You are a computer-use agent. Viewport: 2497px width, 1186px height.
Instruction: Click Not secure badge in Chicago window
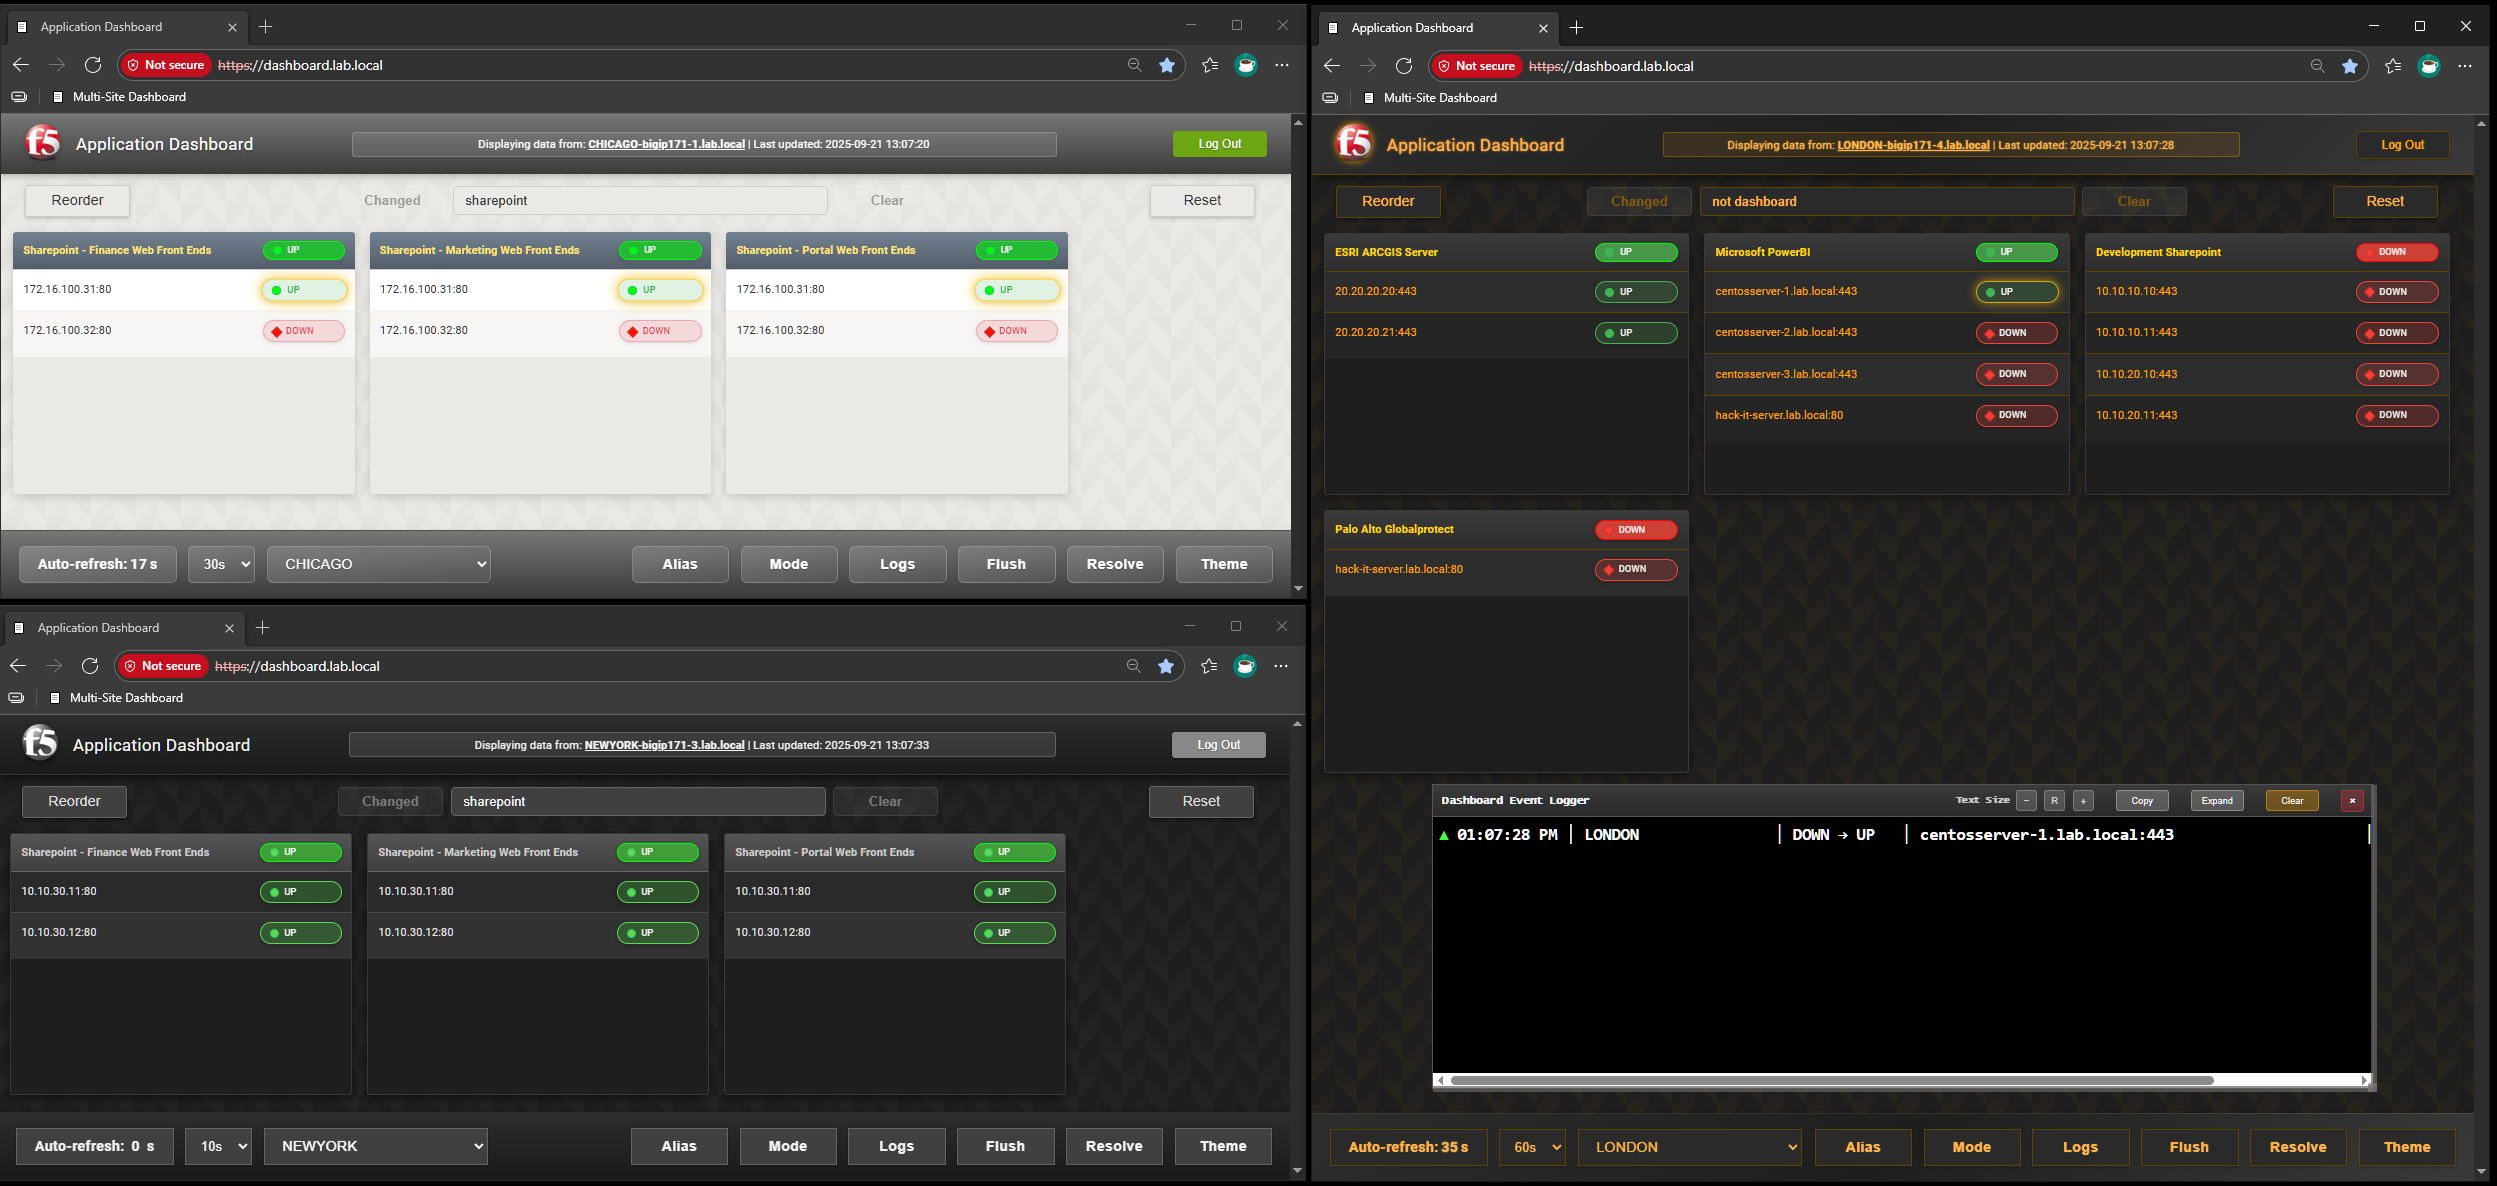[166, 65]
